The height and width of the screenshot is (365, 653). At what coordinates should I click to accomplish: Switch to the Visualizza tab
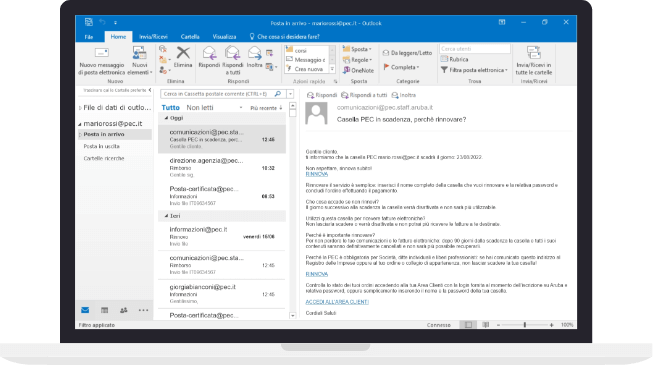224,37
